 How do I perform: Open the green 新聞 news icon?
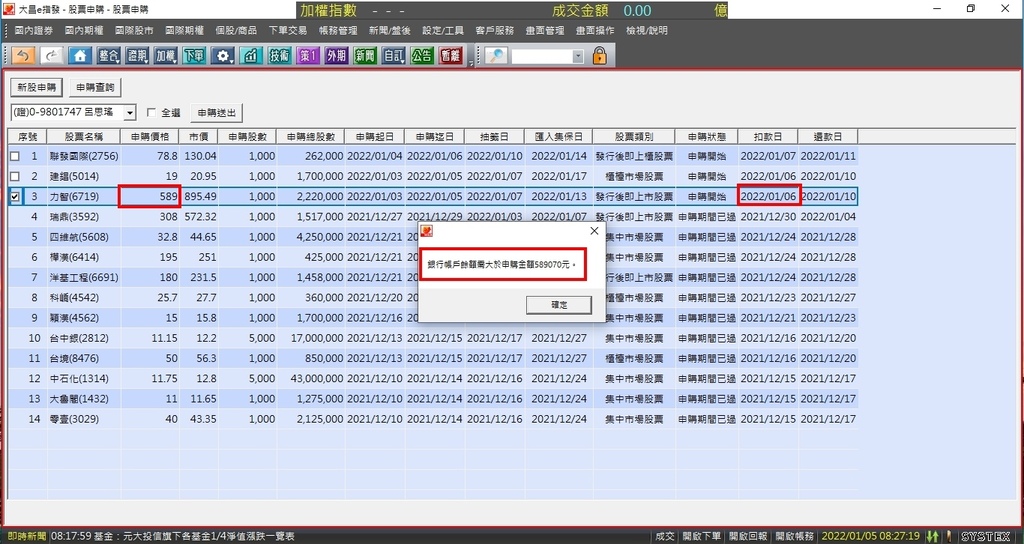point(365,56)
